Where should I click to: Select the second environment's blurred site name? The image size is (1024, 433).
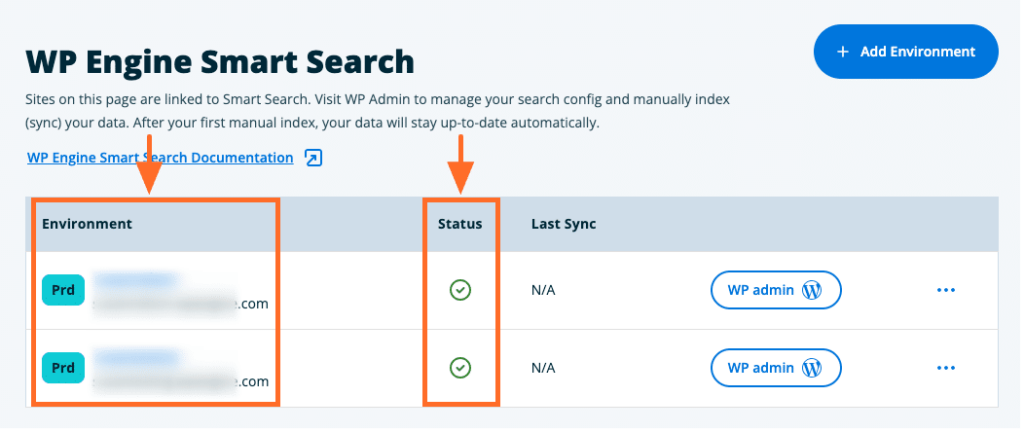pos(136,356)
